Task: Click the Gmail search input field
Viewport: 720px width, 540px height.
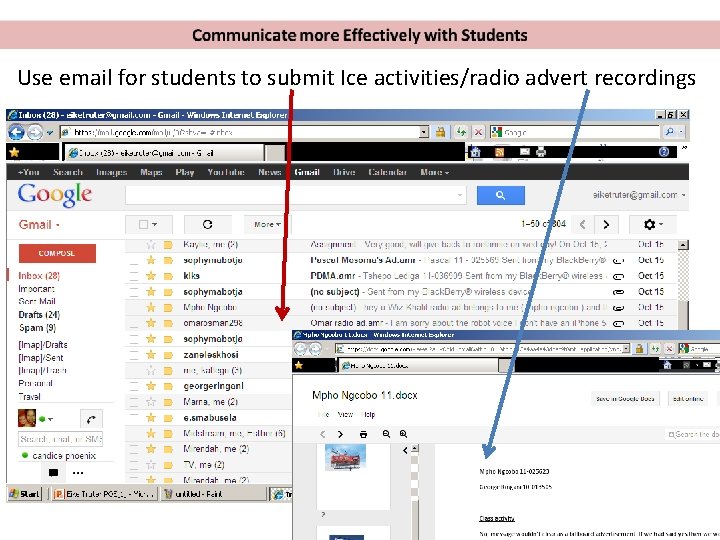Action: tap(292, 195)
